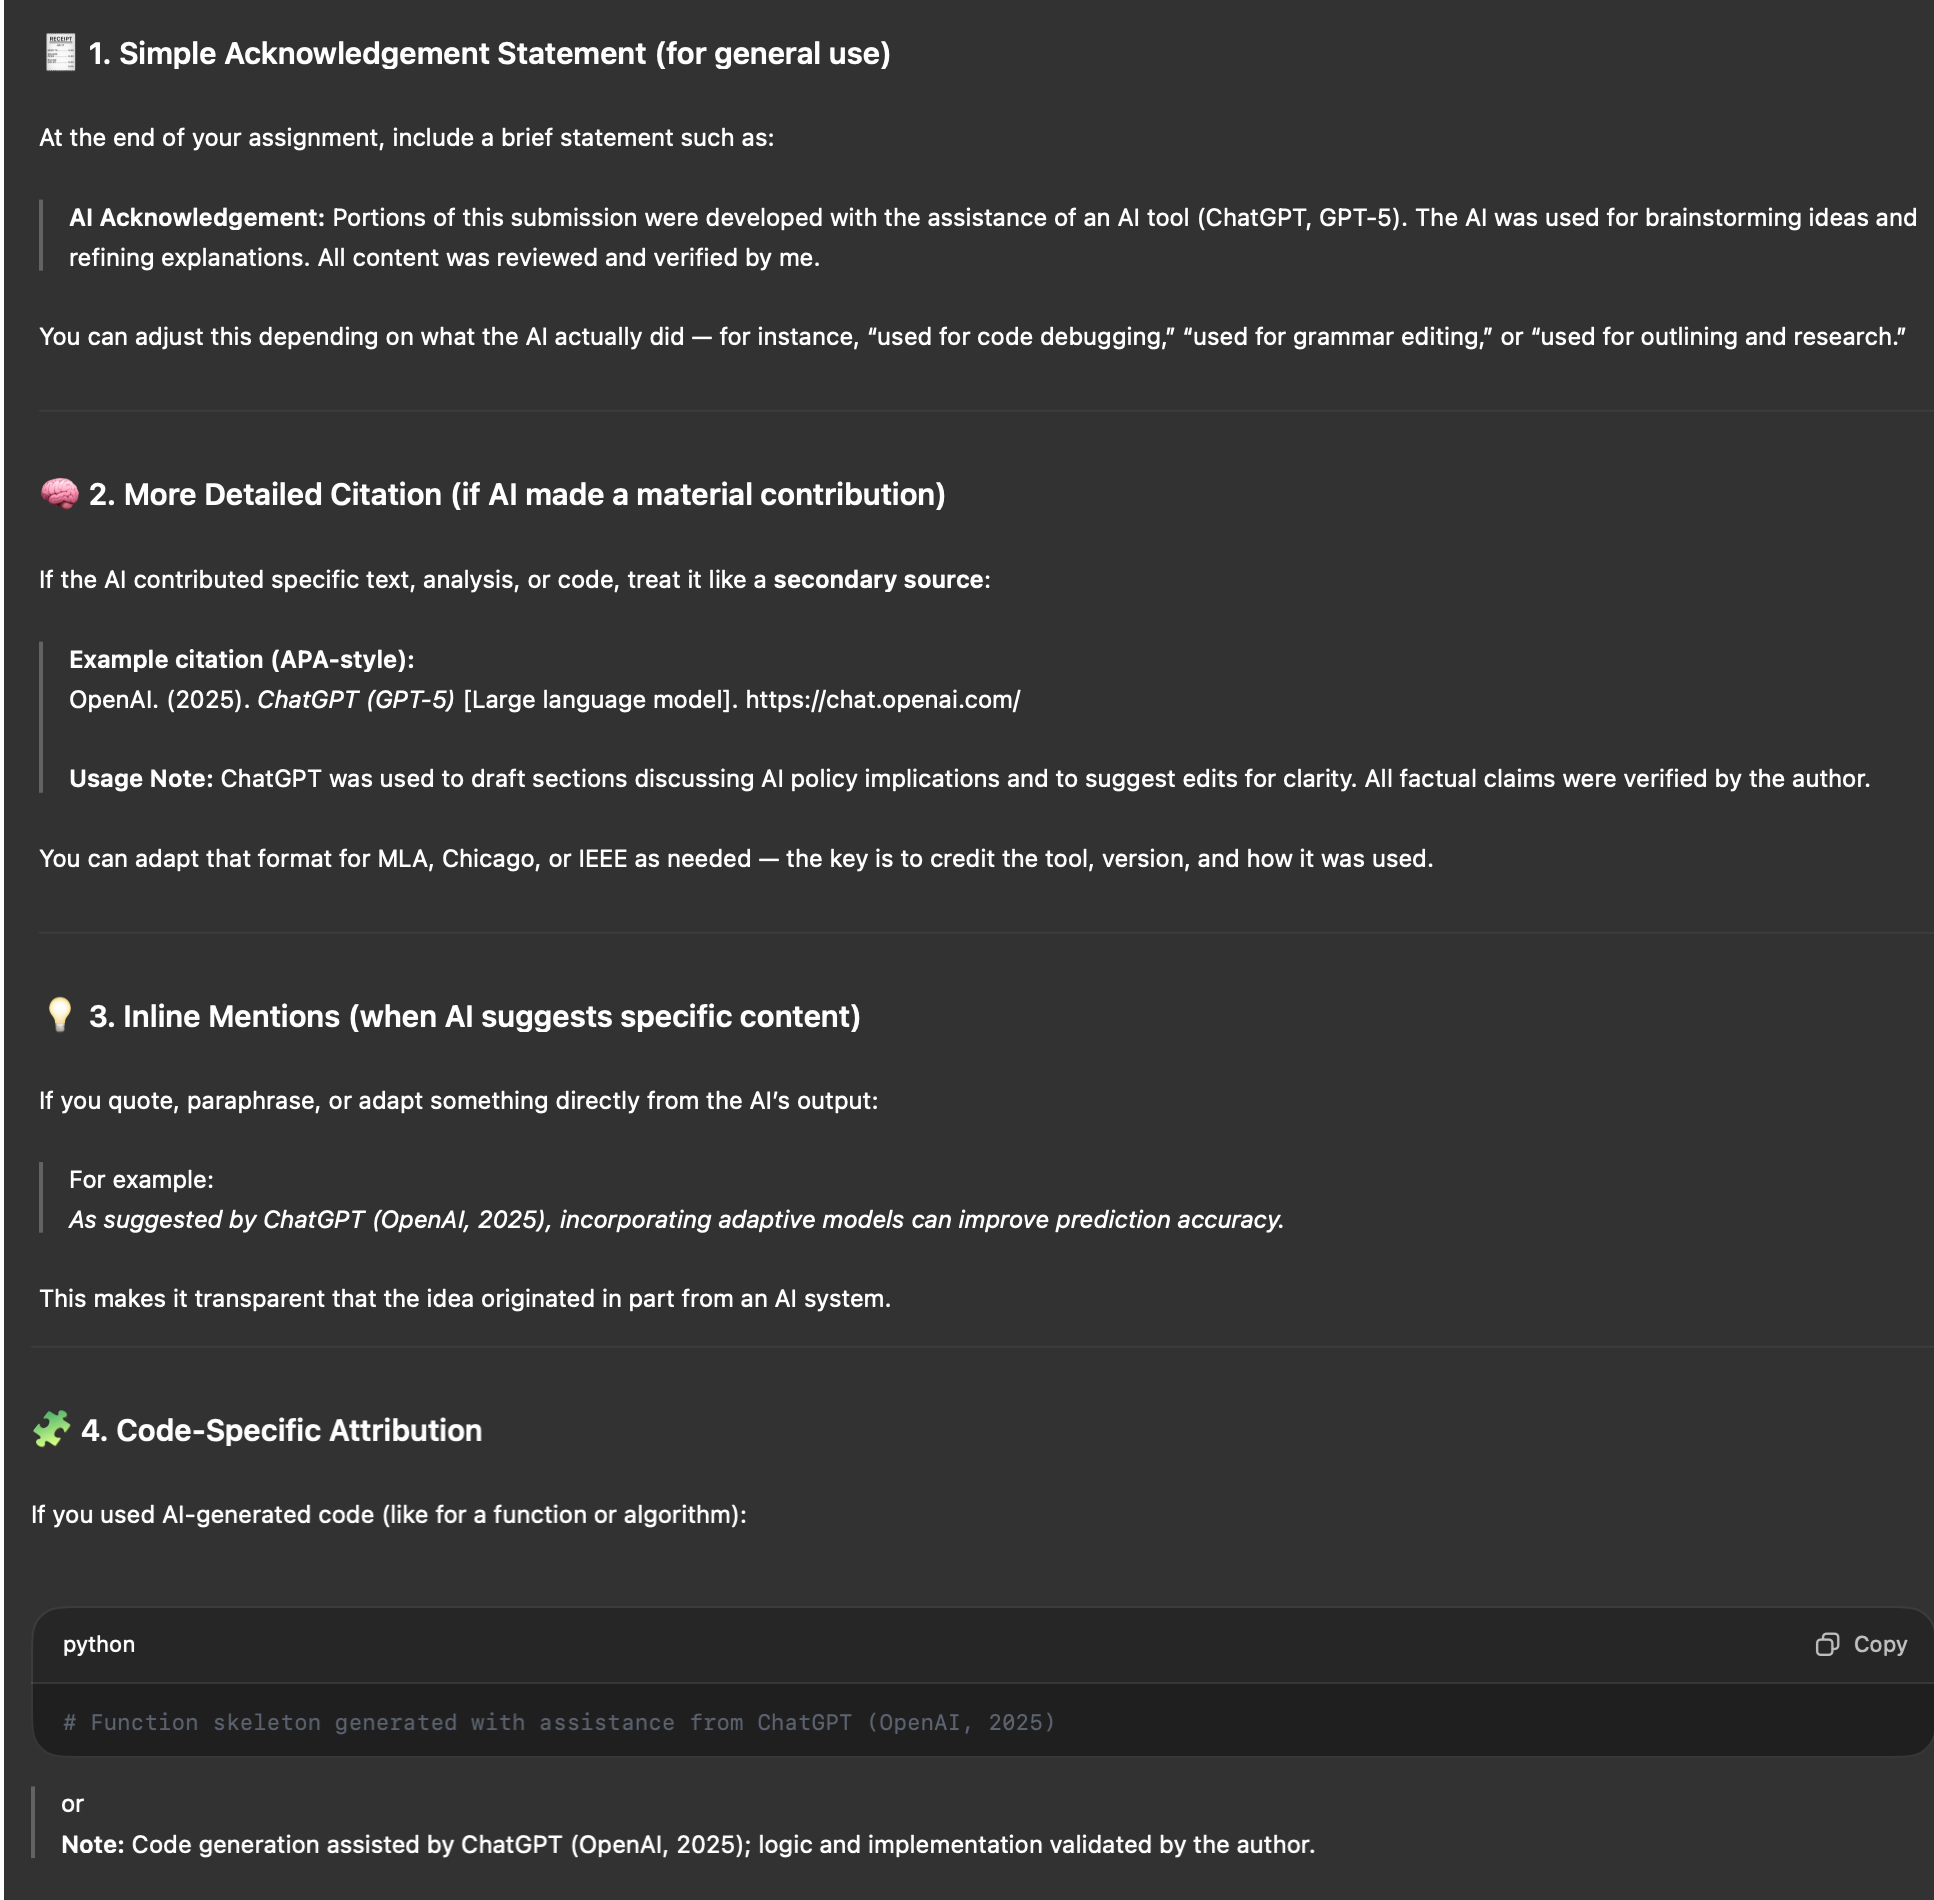Click the More Detailed Citation heading
This screenshot has width=1934, height=1900.
coord(517,495)
